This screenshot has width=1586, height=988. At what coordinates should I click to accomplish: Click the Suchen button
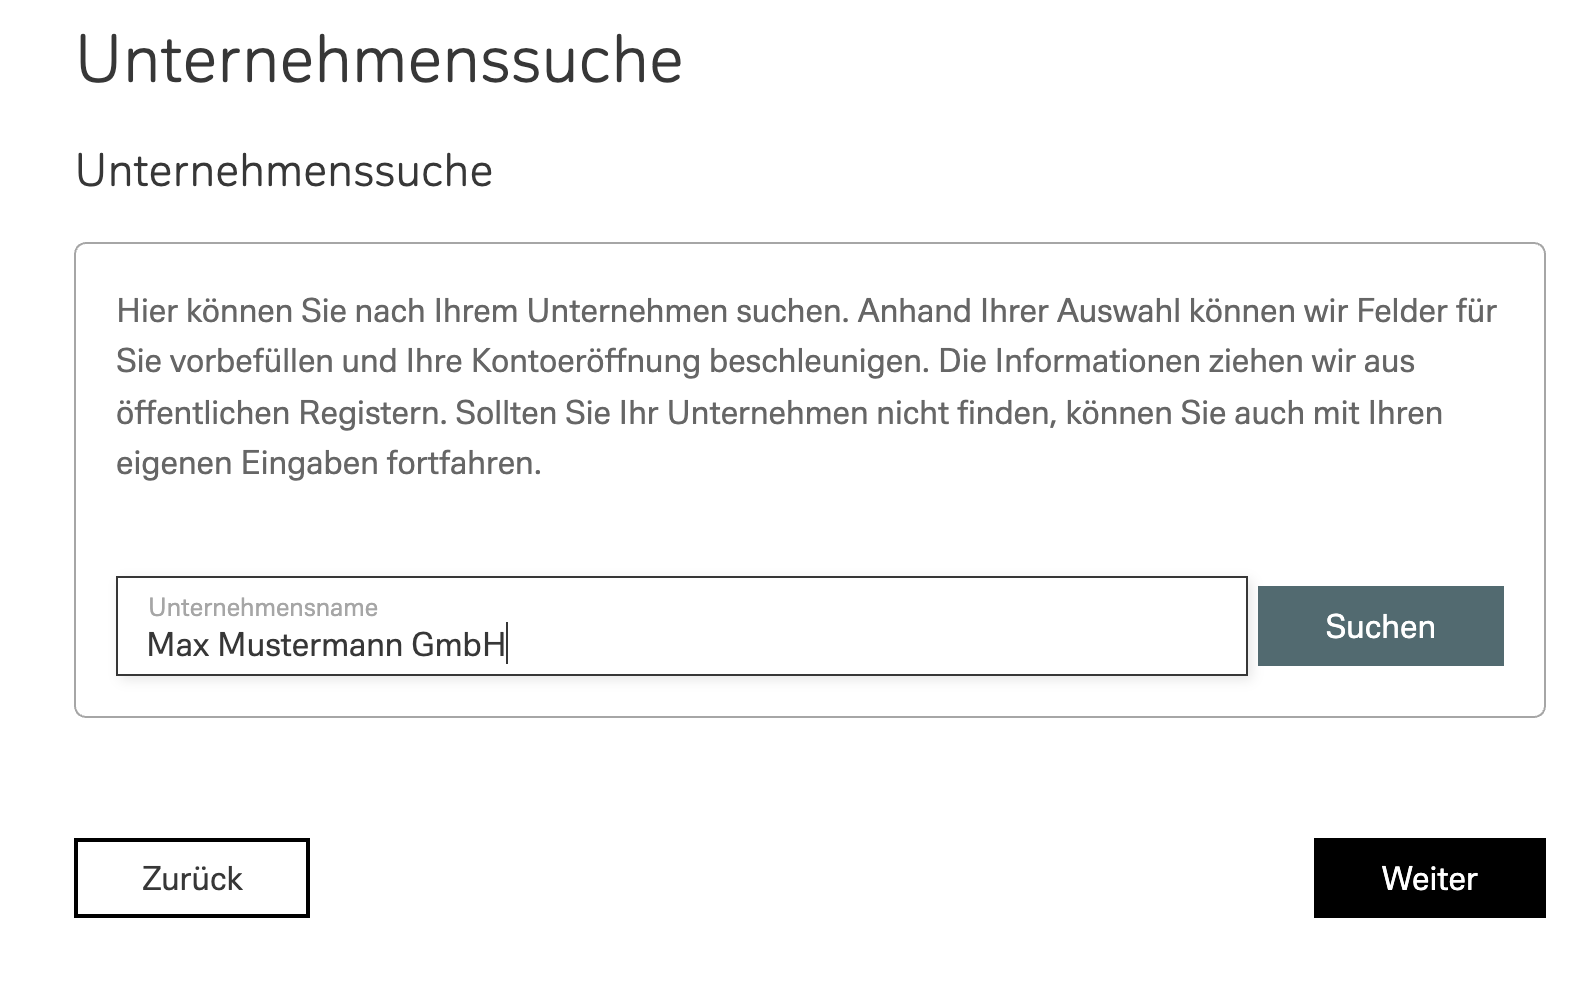(1380, 626)
